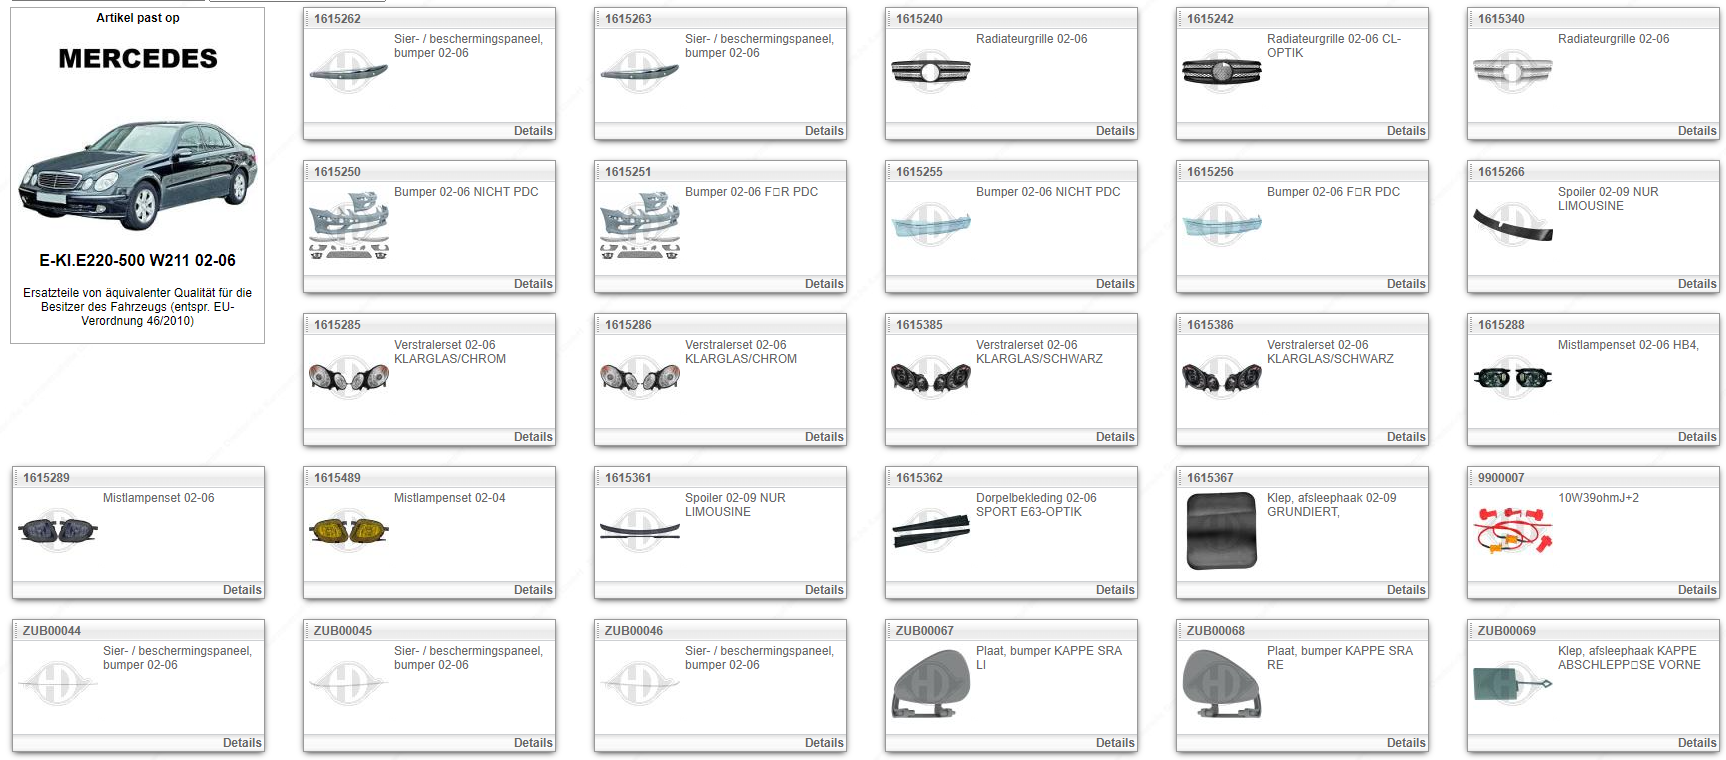The width and height of the screenshot is (1726, 760).
Task: Open Details for ZUB00044
Action: coord(242,743)
